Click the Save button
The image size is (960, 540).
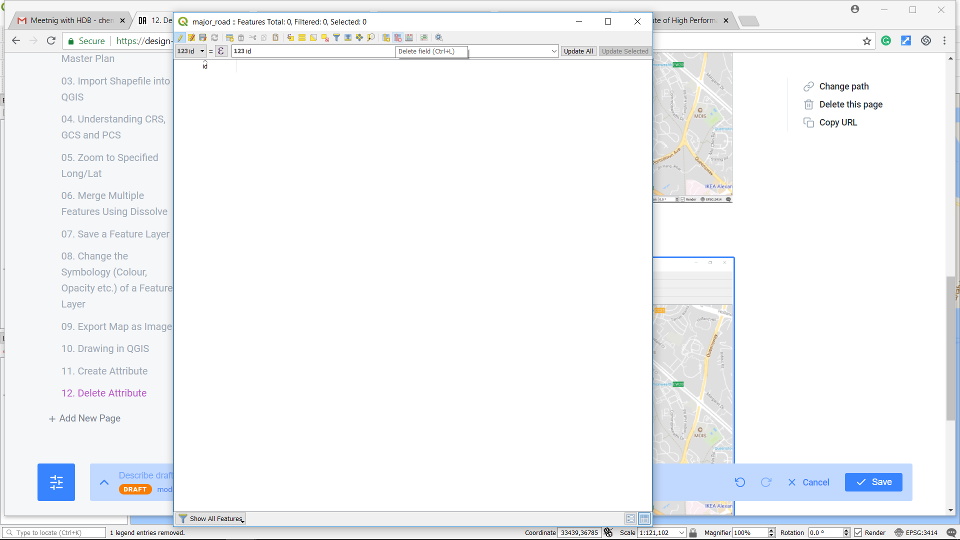click(x=873, y=482)
